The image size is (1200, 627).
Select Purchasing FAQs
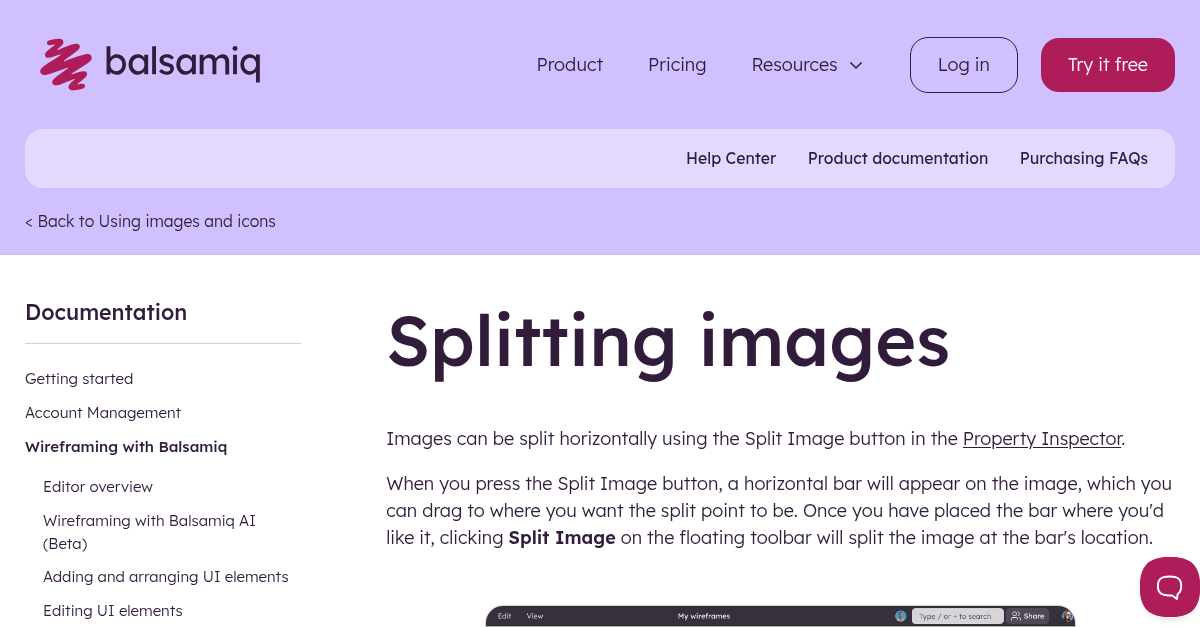pos(1084,158)
